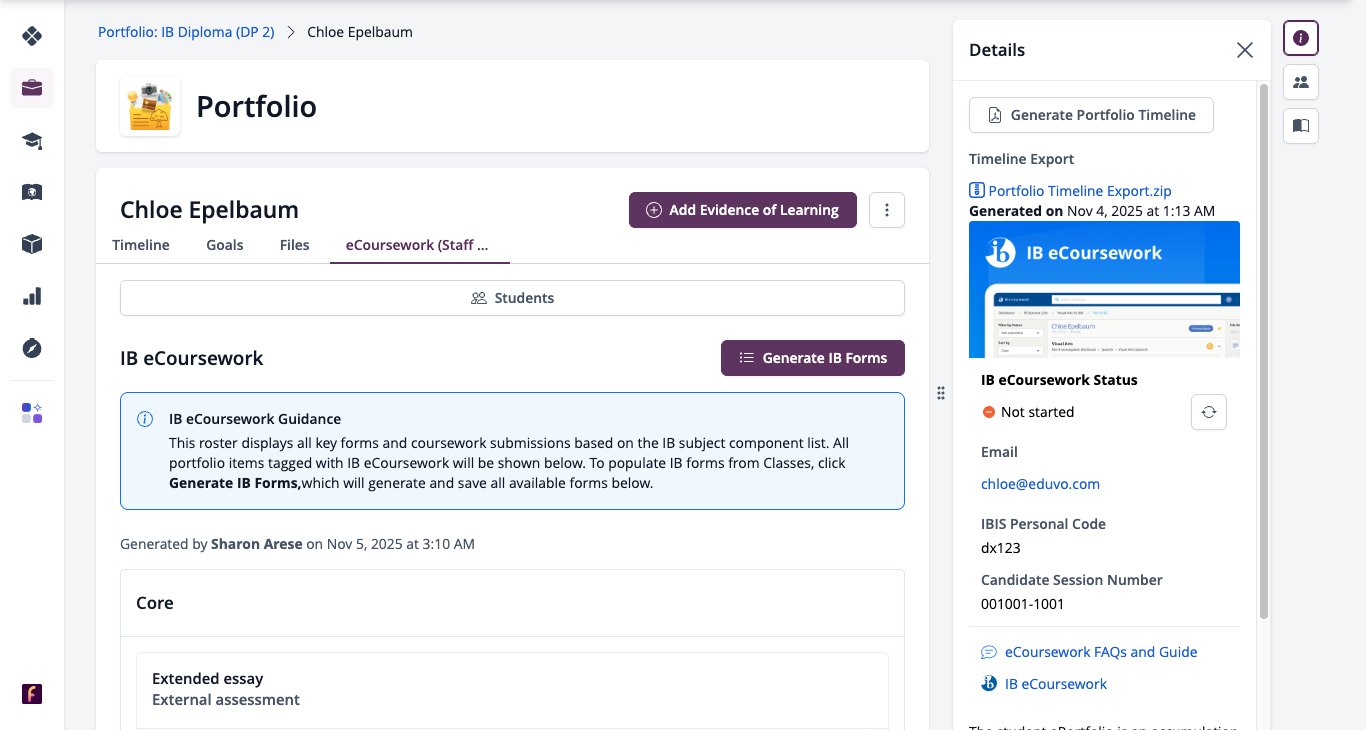Click the Extended essay row
Screen dimensions: 1366x730
click(512, 690)
